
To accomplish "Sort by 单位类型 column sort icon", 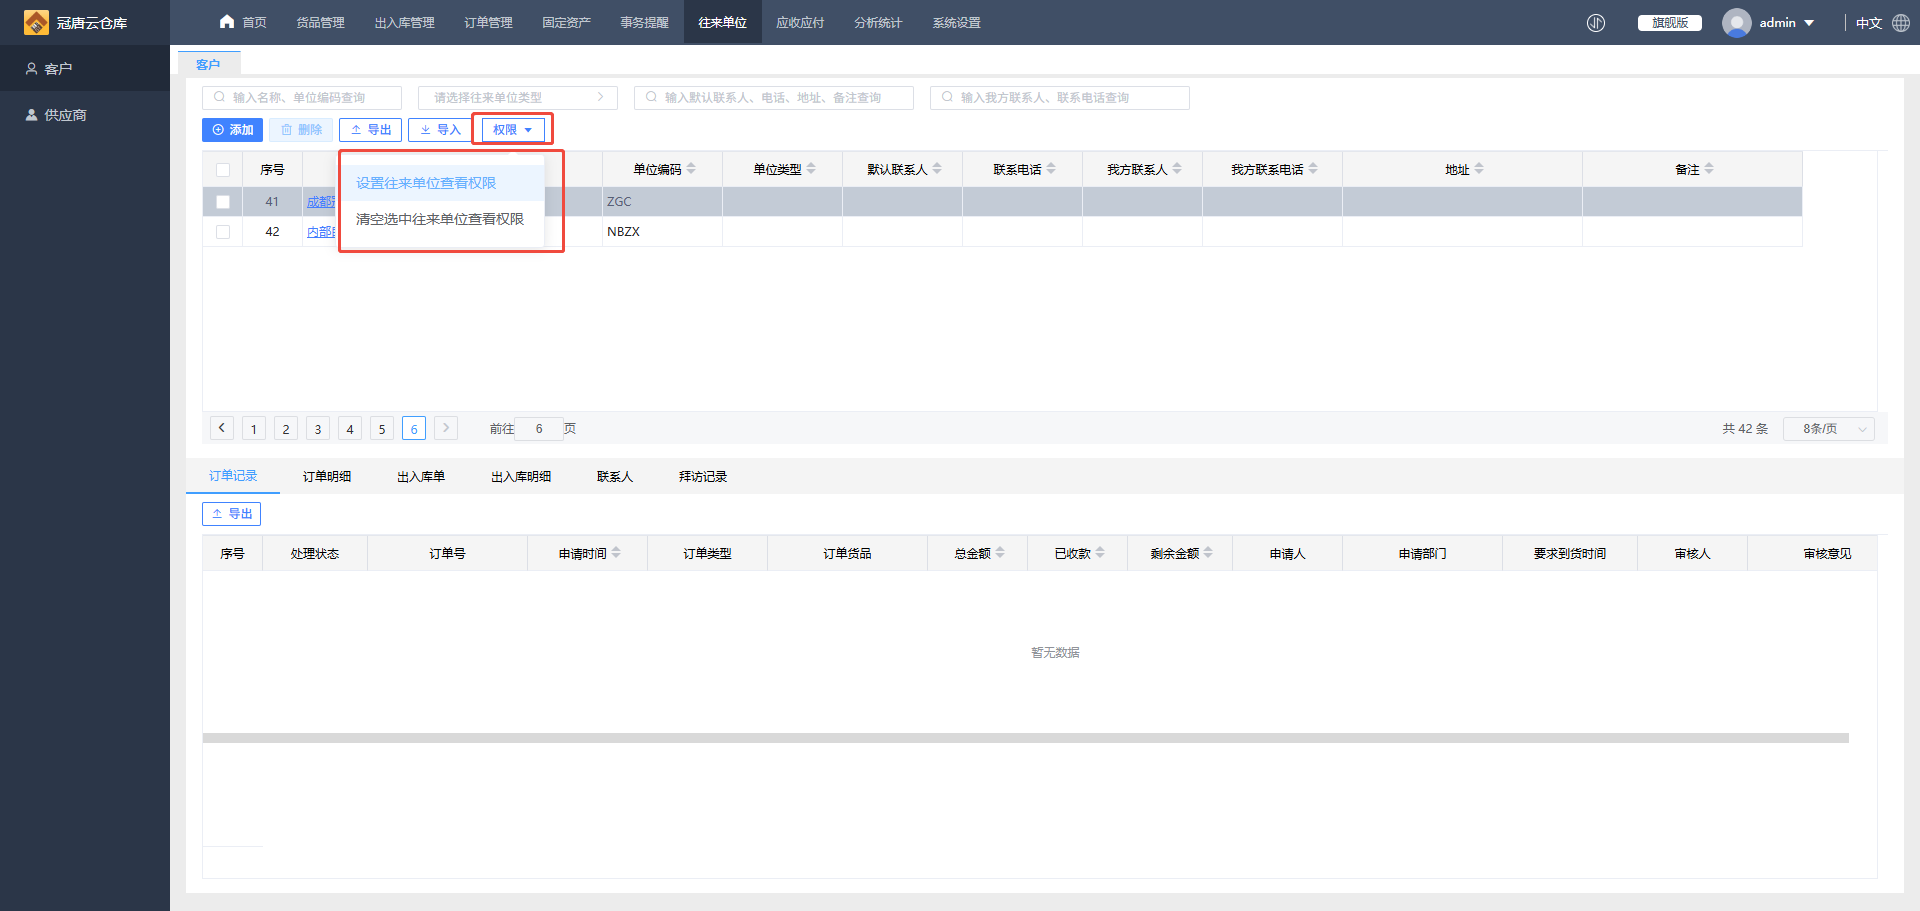I will (x=811, y=169).
